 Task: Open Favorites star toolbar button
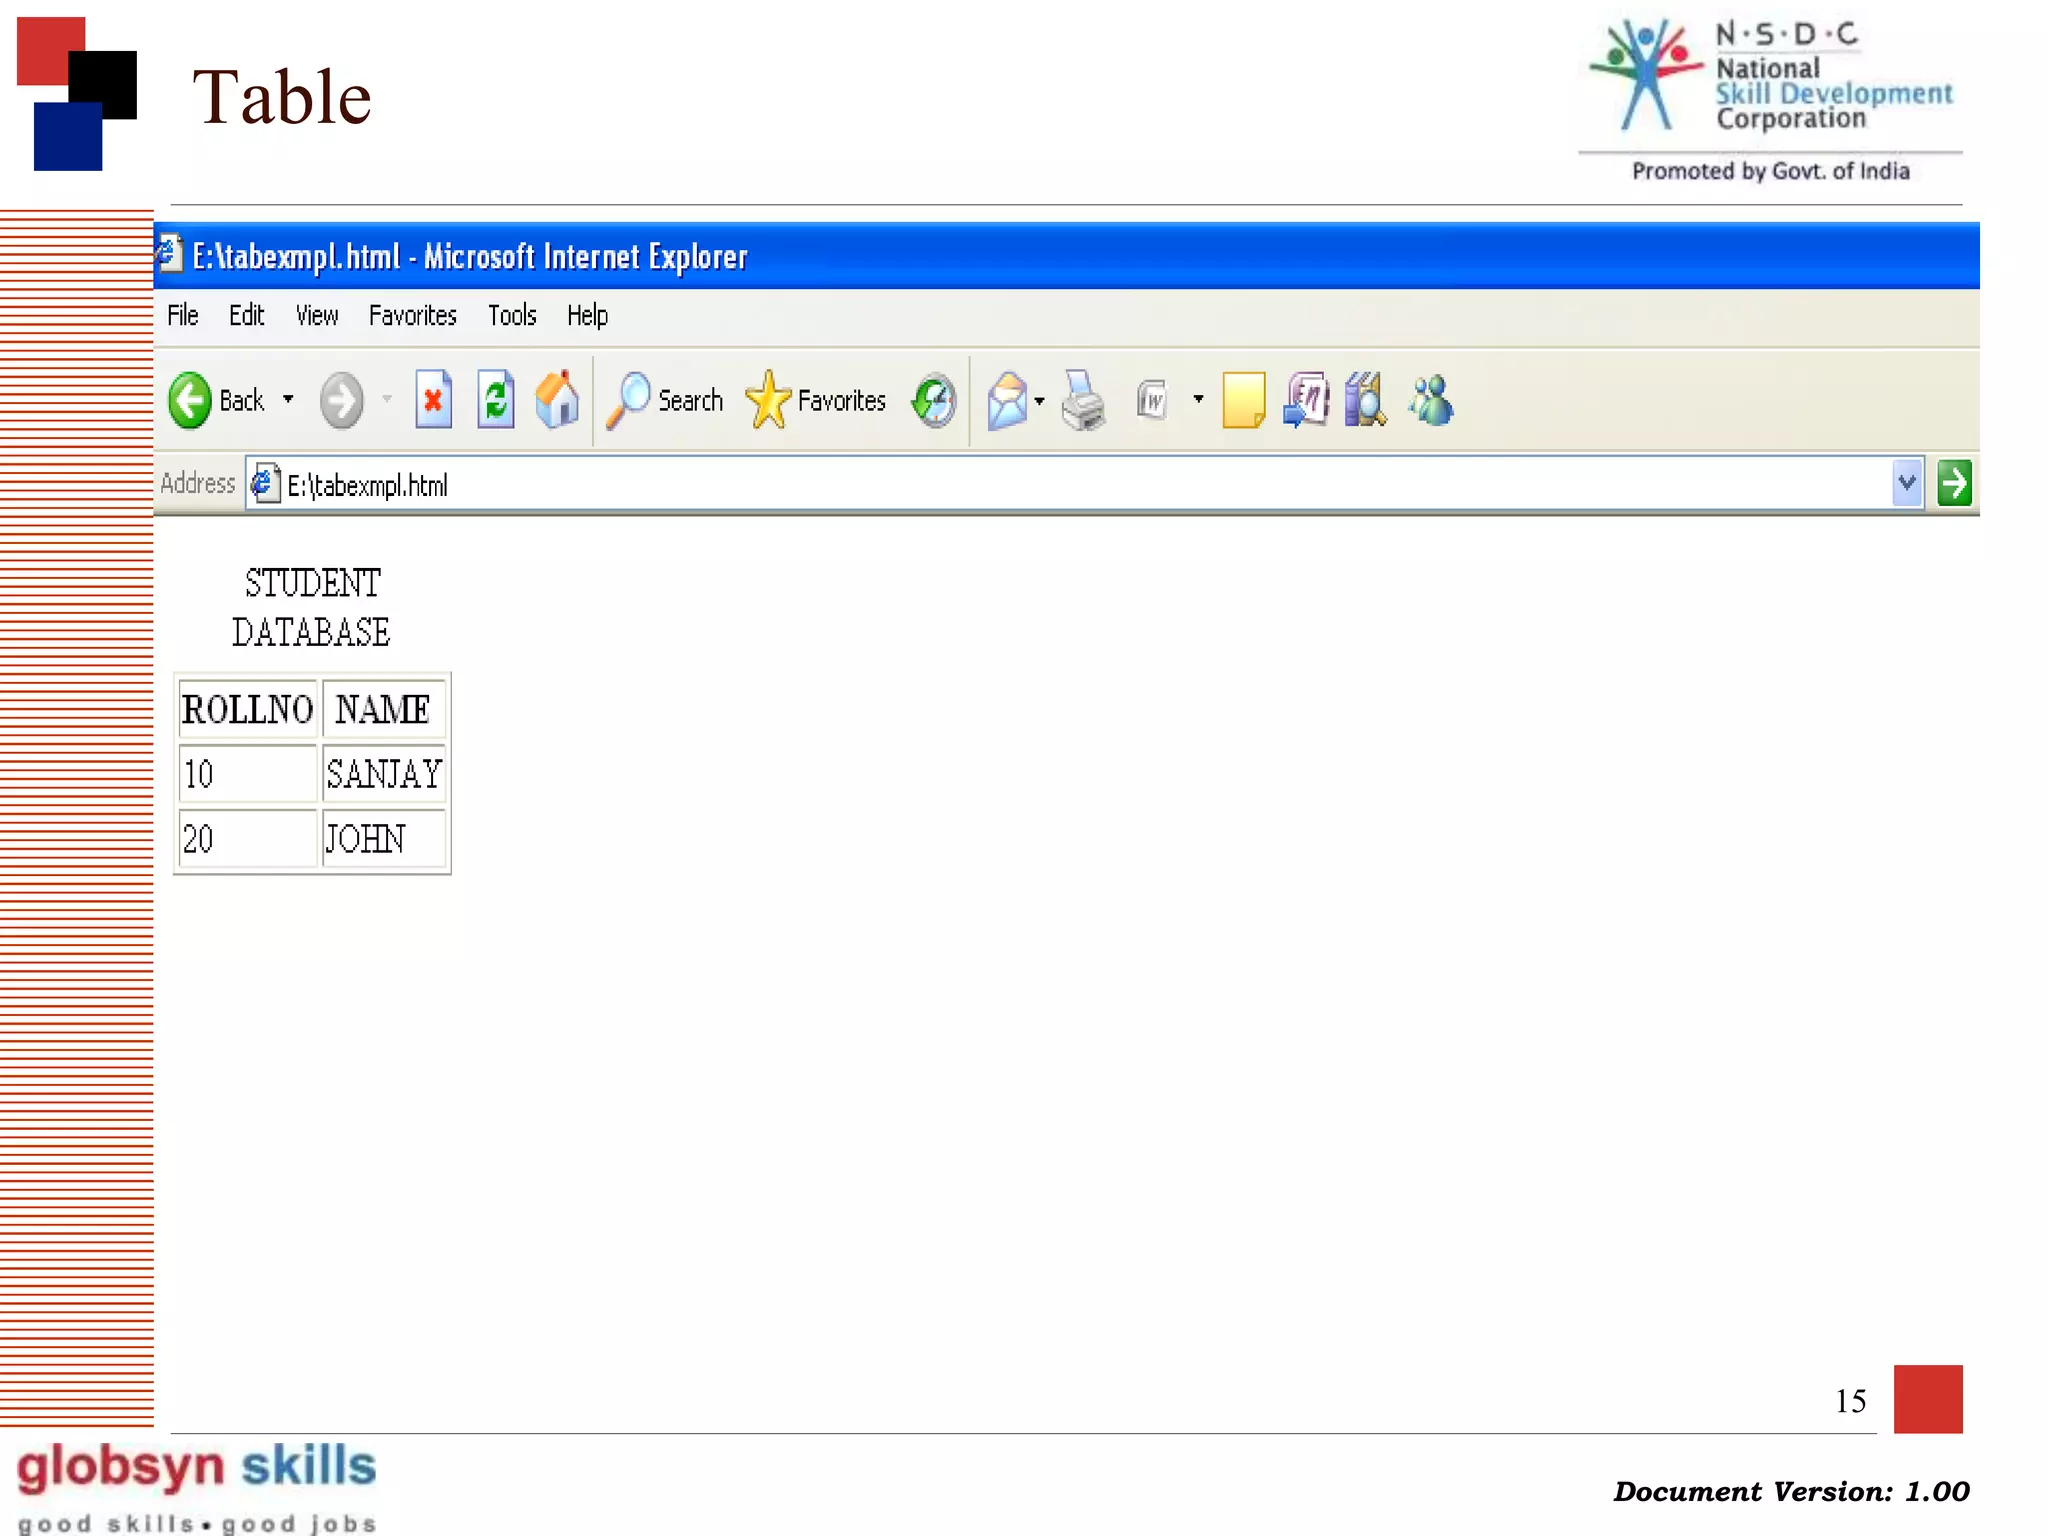pos(816,400)
